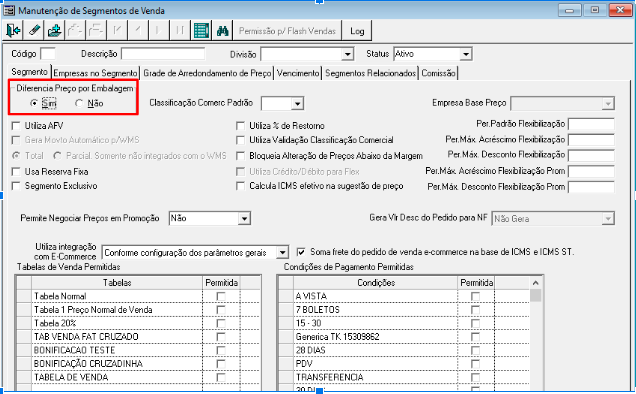Check Permitida for A VISTA condition

475,297
